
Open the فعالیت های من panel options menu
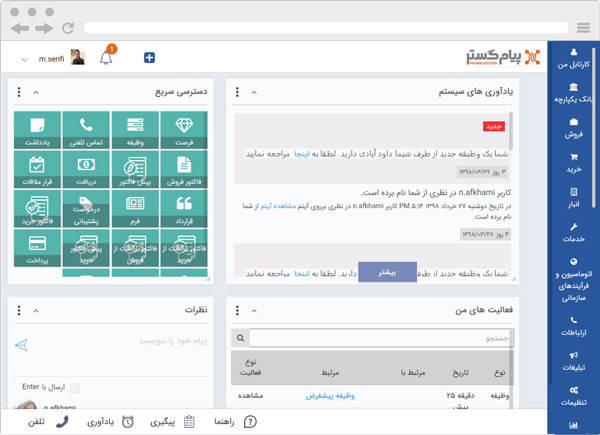237,310
